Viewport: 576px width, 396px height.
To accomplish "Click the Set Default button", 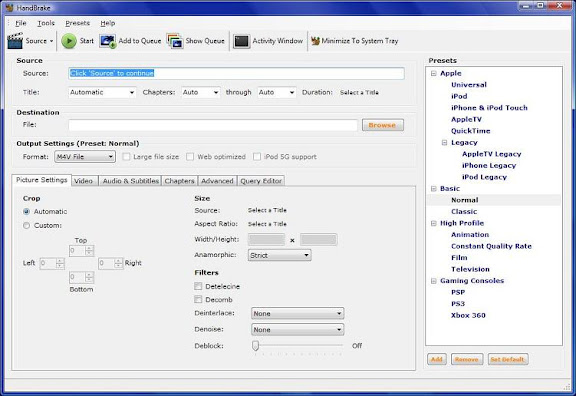I will (508, 359).
